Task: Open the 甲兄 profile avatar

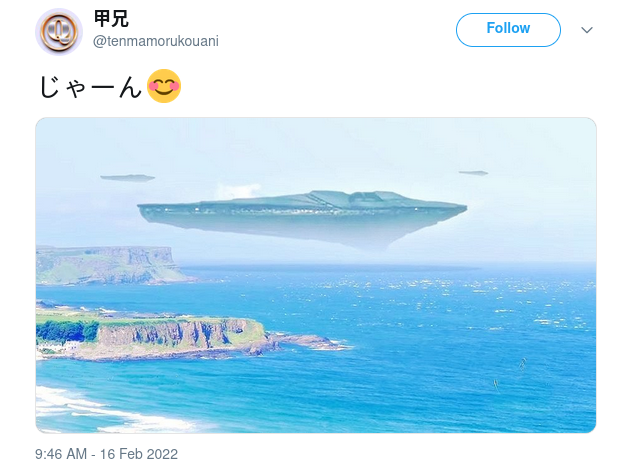Action: click(59, 32)
